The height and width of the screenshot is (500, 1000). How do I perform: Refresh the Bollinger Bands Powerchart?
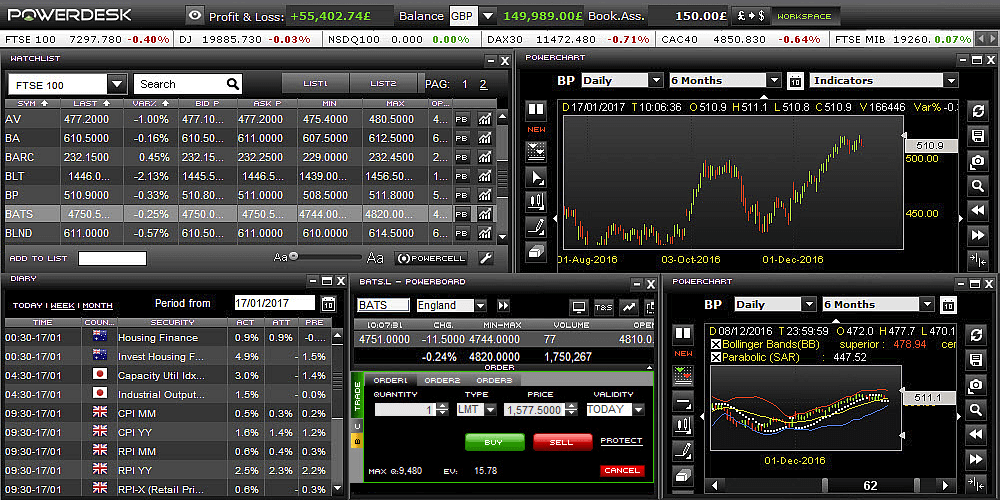point(975,335)
